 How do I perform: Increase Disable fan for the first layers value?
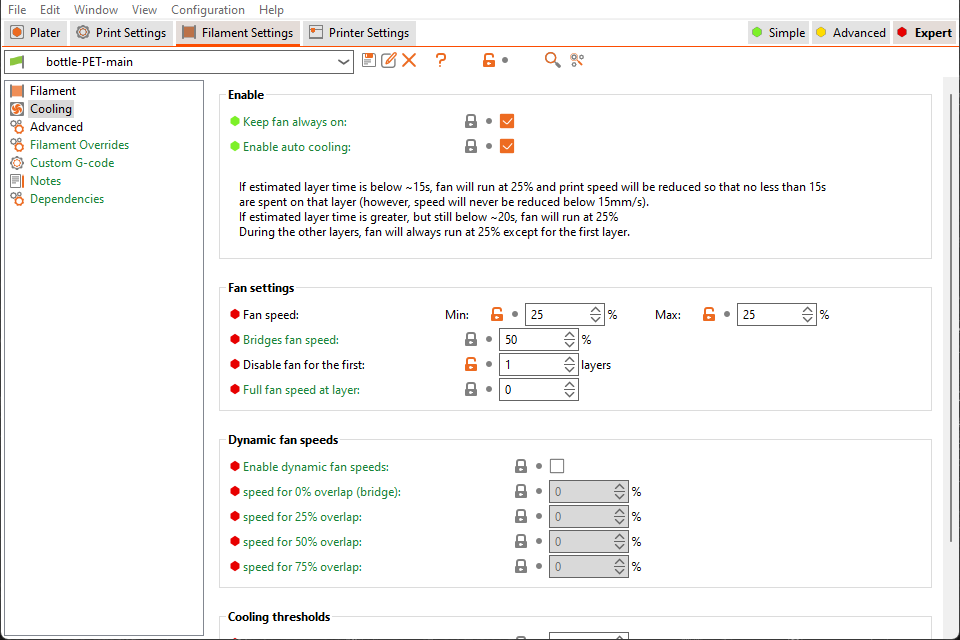(x=569, y=360)
